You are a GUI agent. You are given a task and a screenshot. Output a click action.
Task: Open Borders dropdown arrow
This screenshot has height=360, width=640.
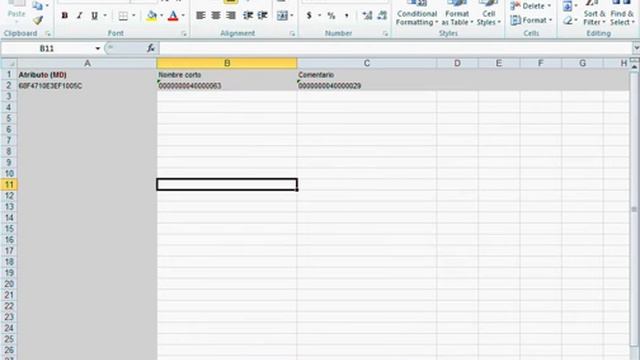[x=133, y=16]
